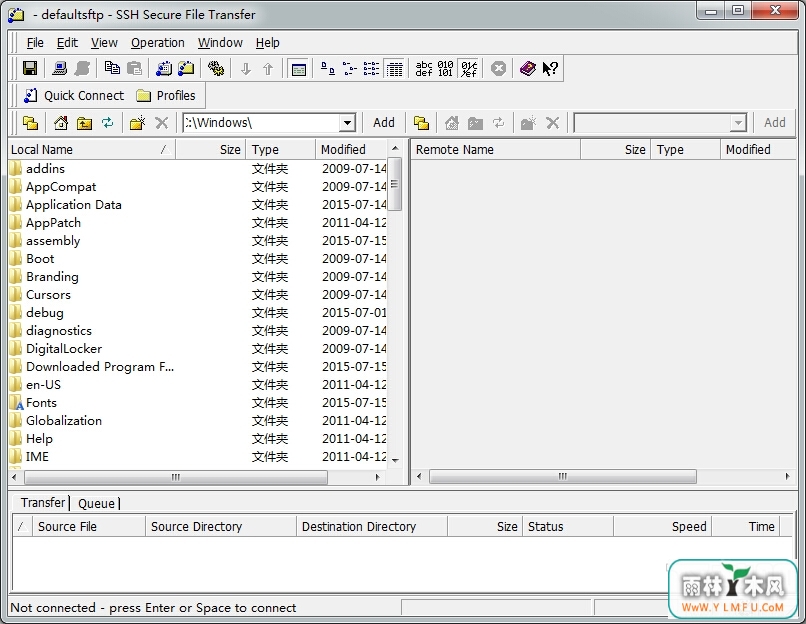This screenshot has width=806, height=624.
Task: Select the Fonts folder
Action: coord(41,402)
